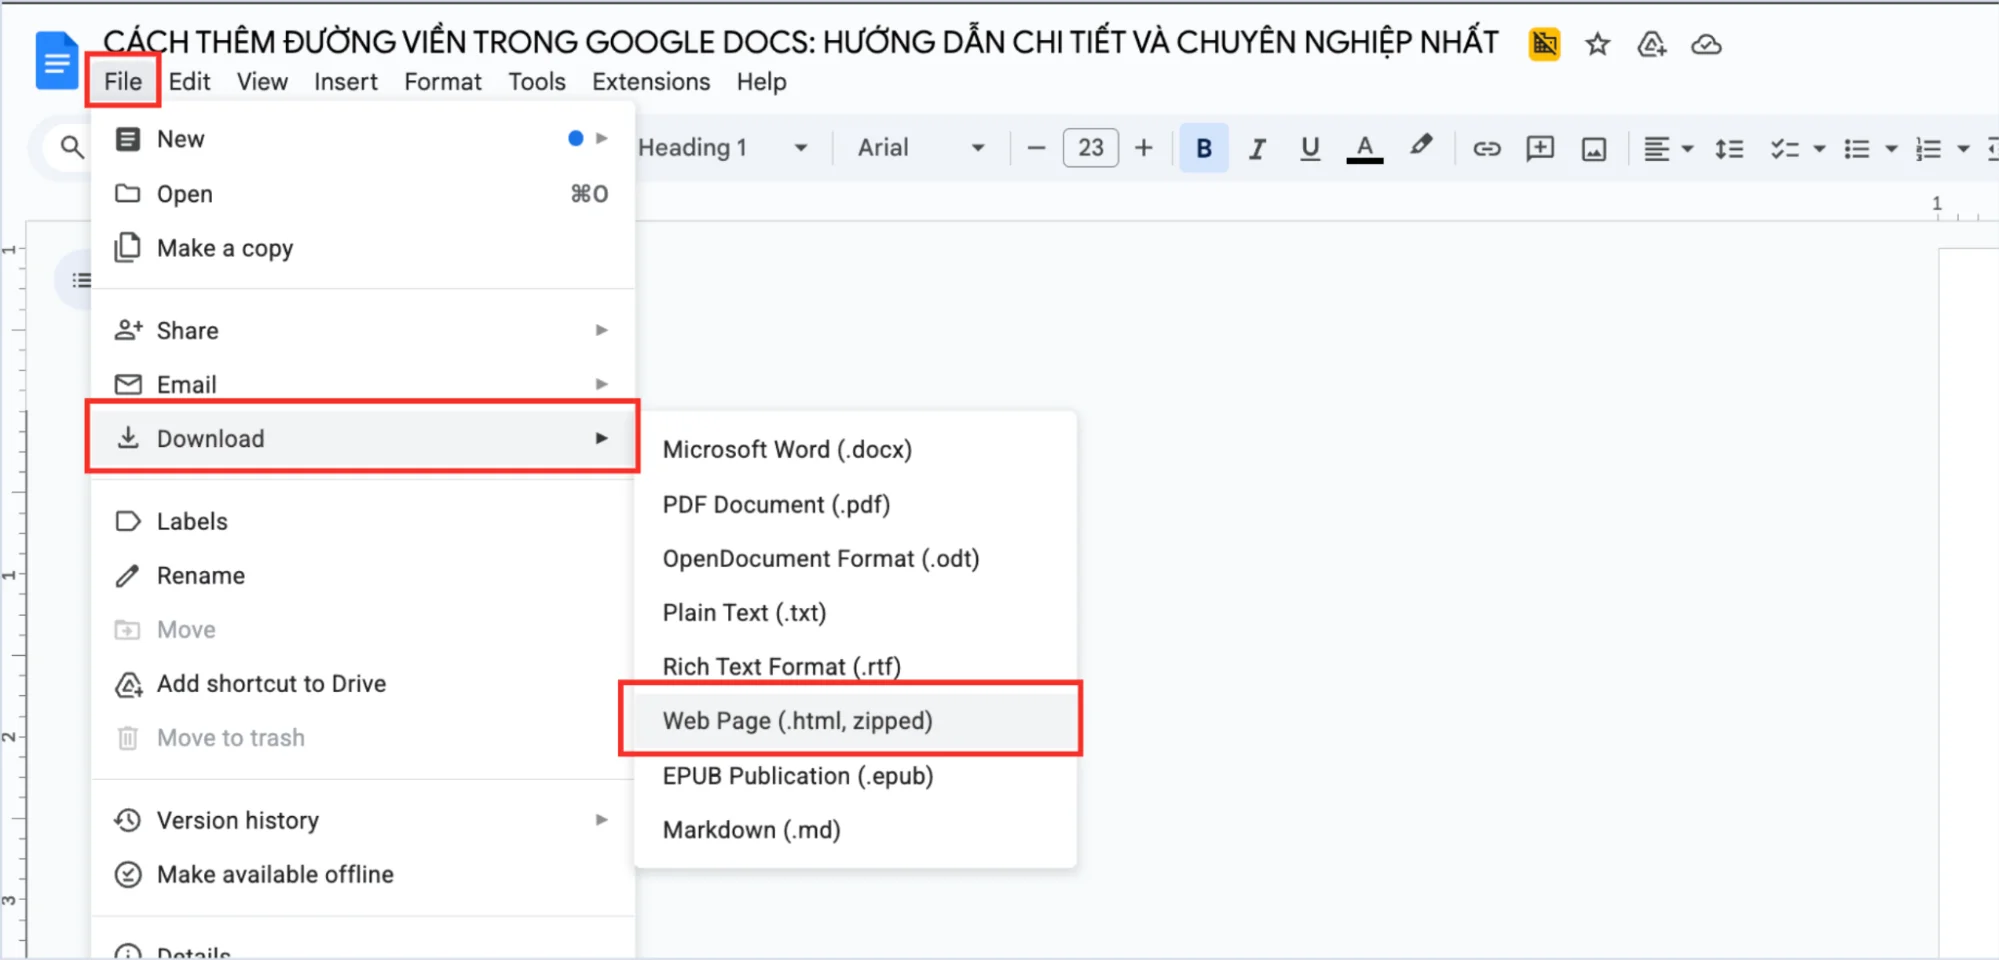
Task: Show the document outline icon
Action: coord(81,280)
